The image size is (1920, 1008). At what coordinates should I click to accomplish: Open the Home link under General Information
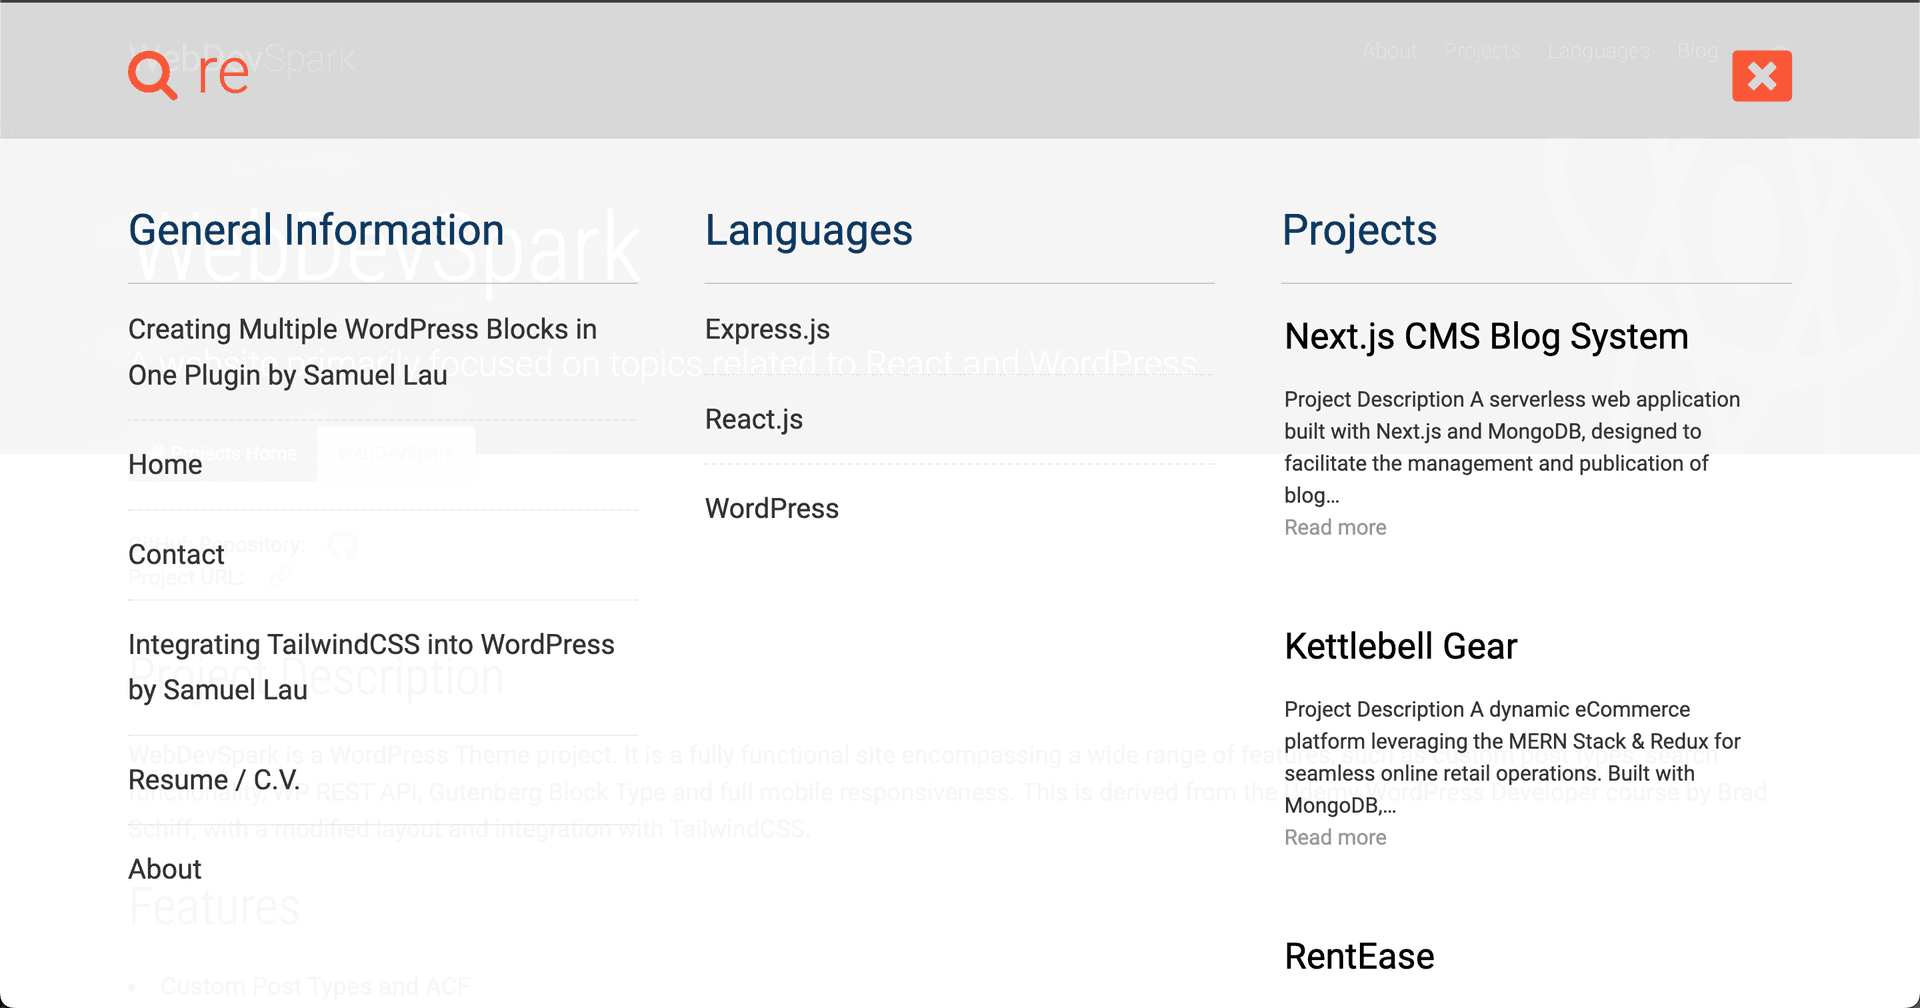(164, 464)
